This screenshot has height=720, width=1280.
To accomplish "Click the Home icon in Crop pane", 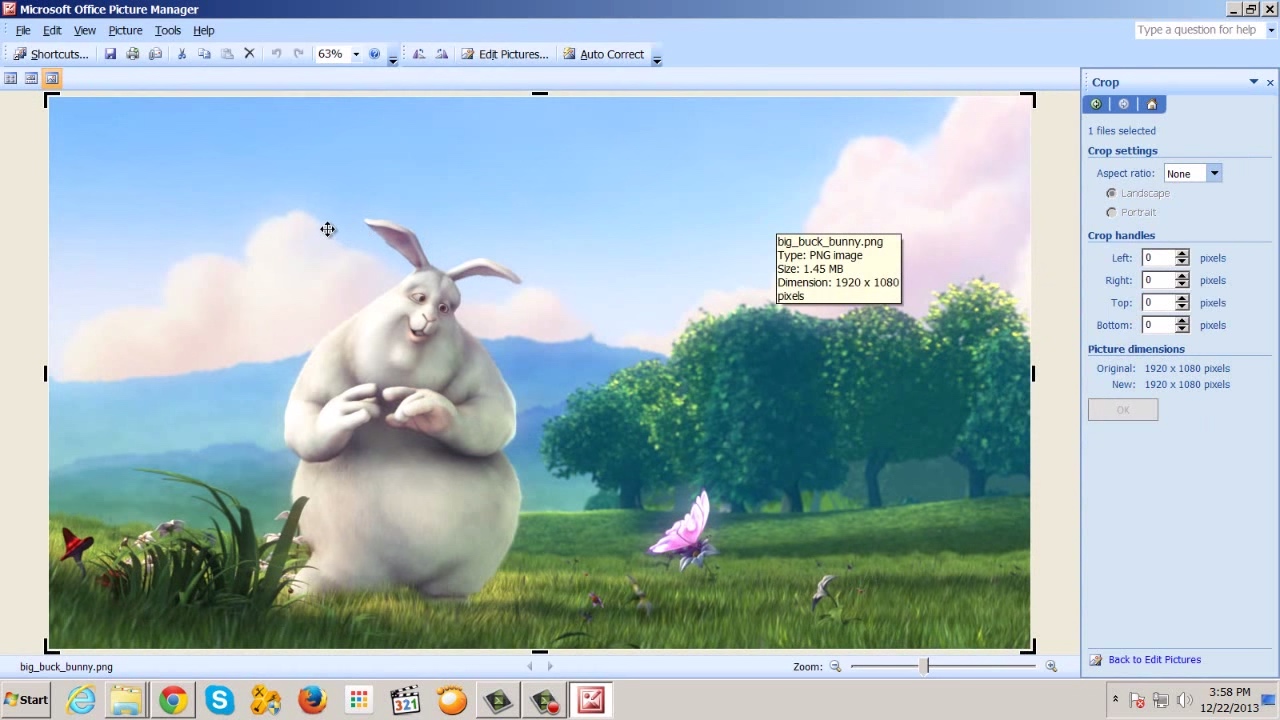I will (1151, 104).
